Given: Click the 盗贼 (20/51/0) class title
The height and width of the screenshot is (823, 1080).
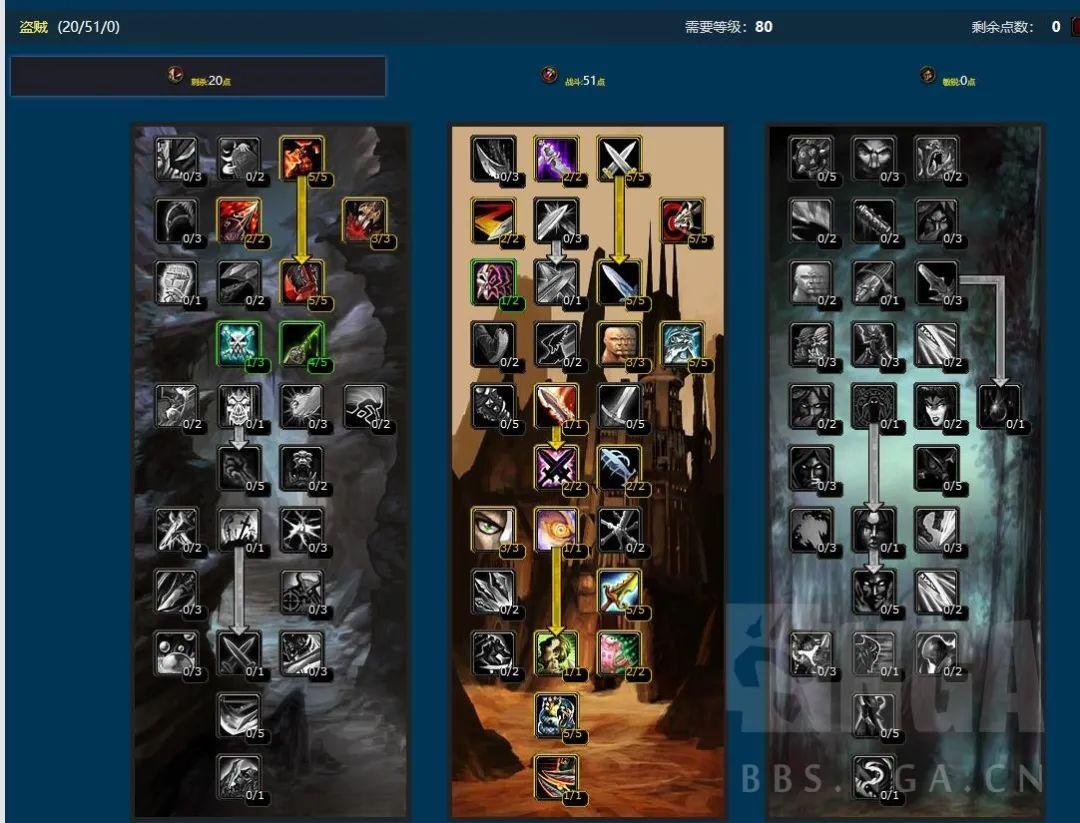Looking at the screenshot, I should 69,27.
